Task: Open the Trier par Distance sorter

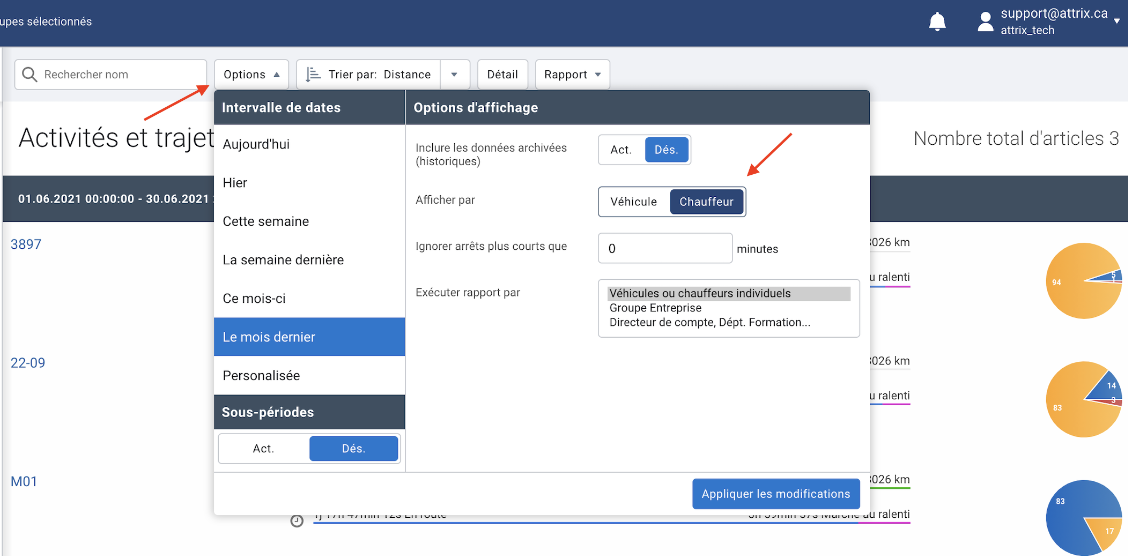Action: coord(369,74)
